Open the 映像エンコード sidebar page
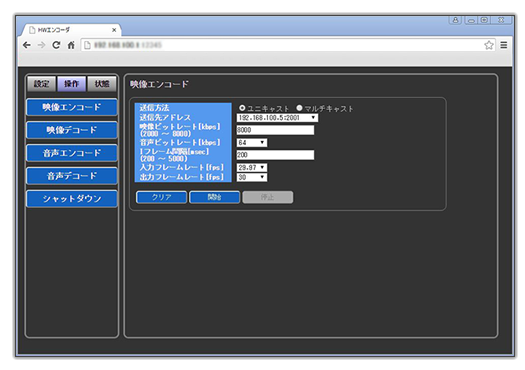Image resolution: width=525 pixels, height=370 pixels. pyautogui.click(x=72, y=107)
